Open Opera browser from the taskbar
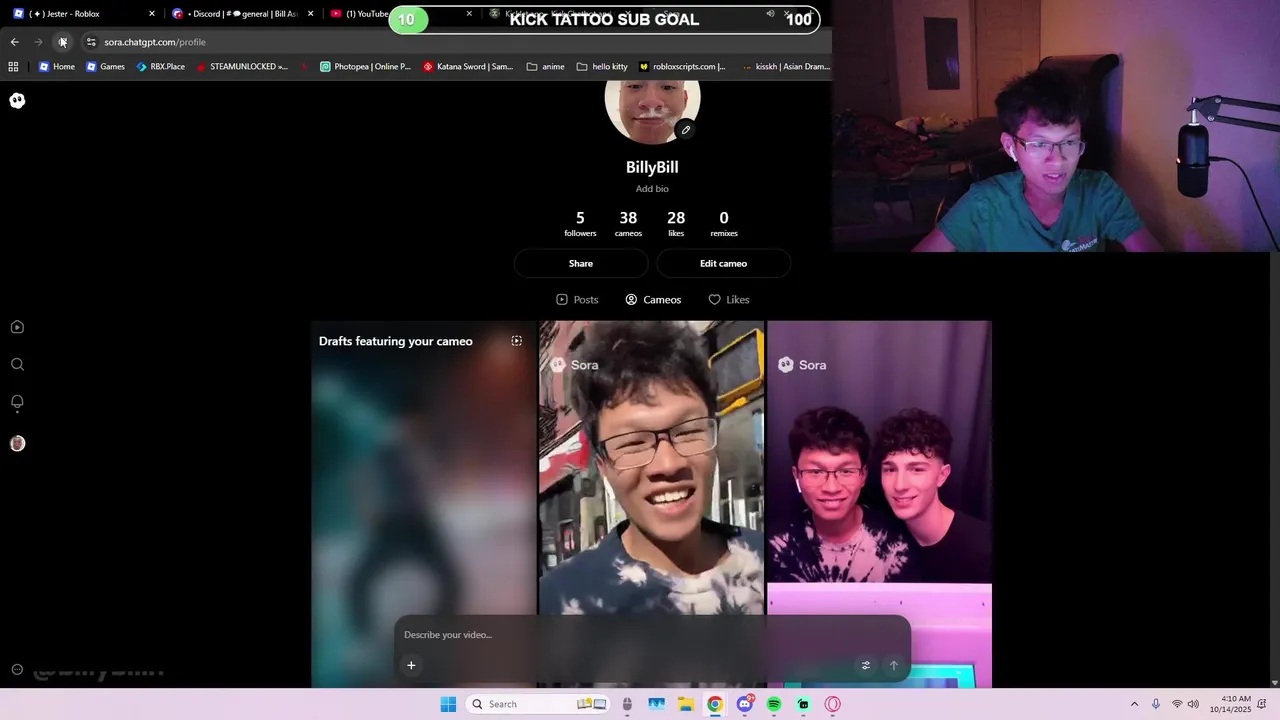The height and width of the screenshot is (720, 1280). [x=832, y=704]
